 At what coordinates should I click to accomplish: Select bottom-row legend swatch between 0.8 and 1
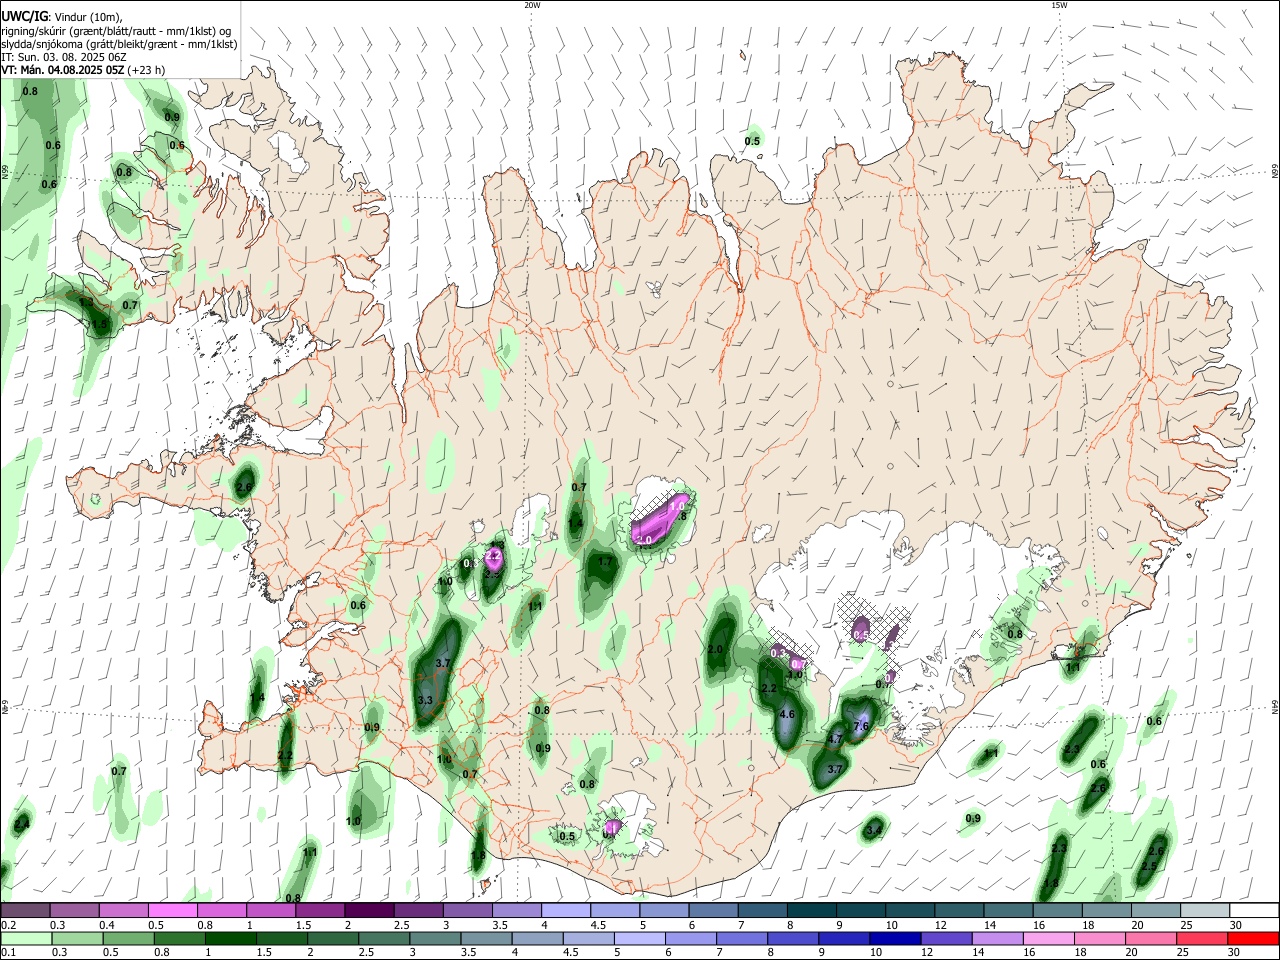pyautogui.click(x=179, y=938)
